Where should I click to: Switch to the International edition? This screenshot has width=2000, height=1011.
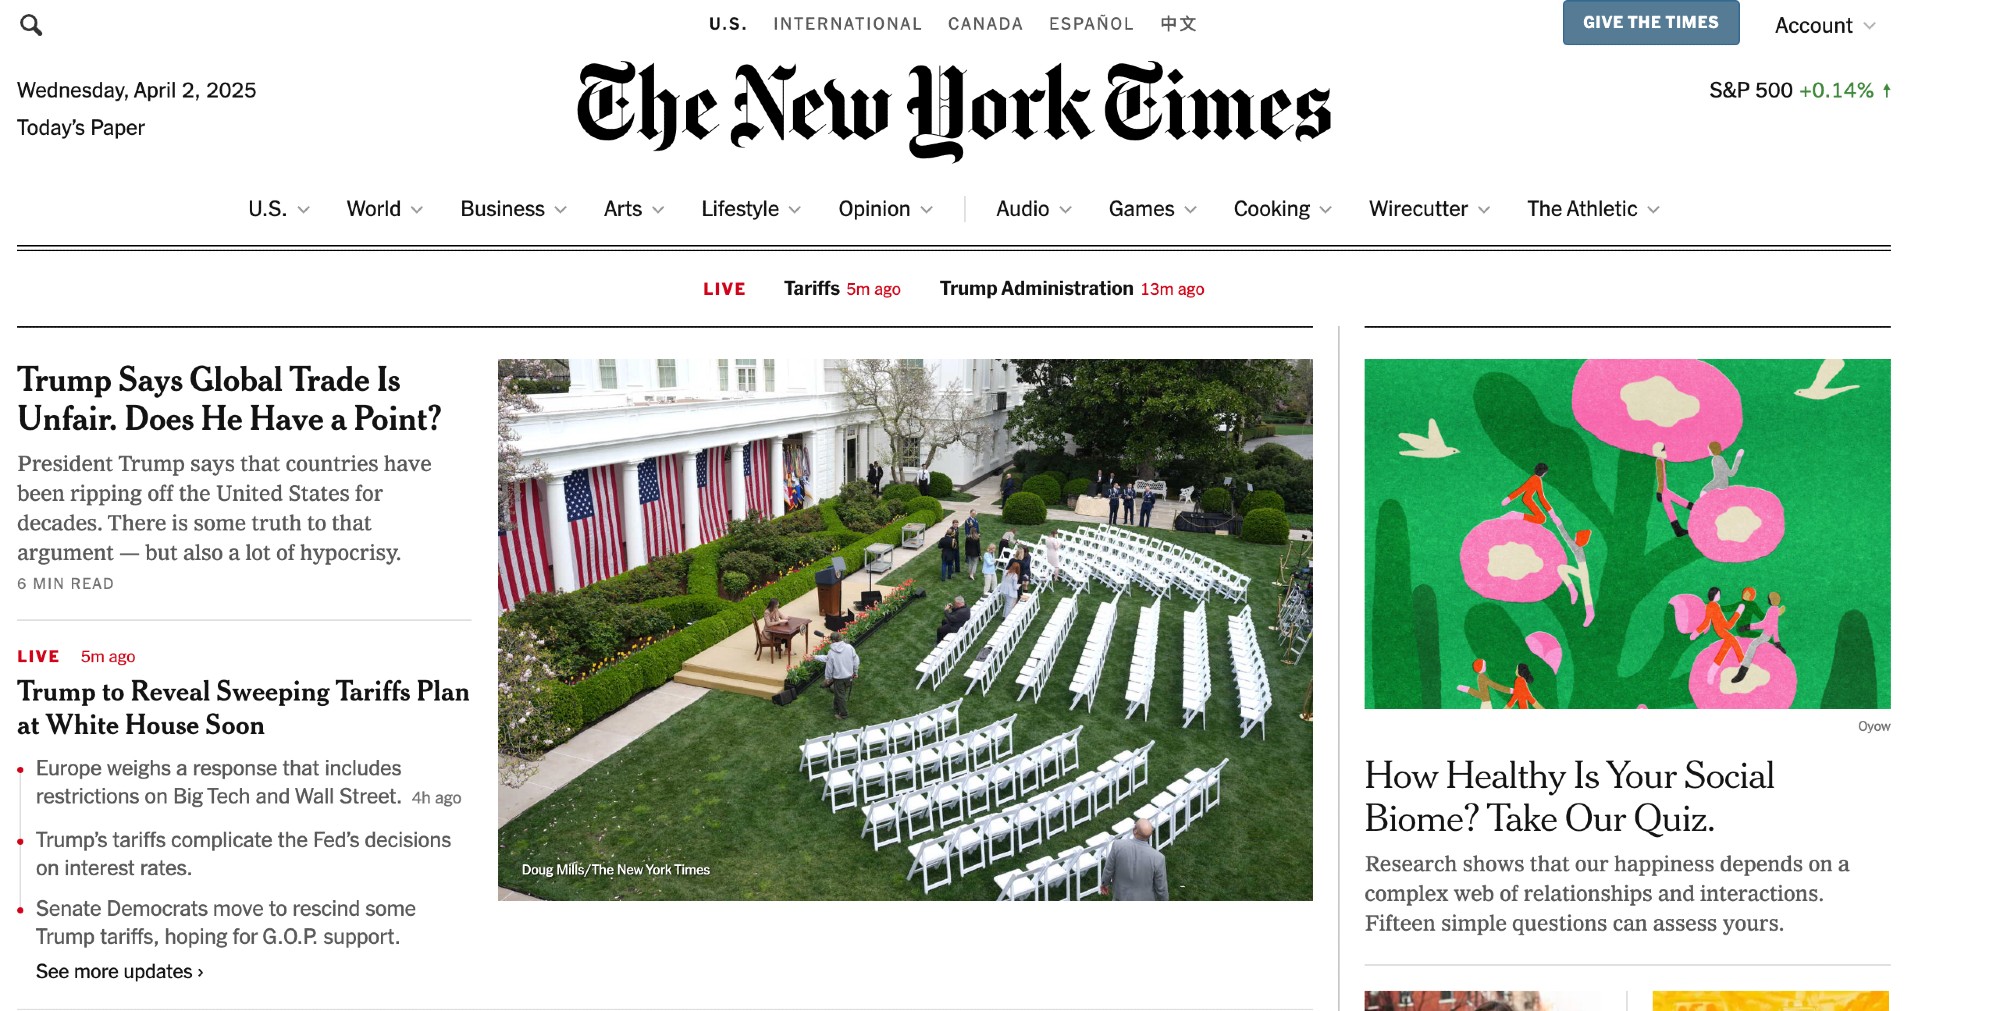click(847, 24)
